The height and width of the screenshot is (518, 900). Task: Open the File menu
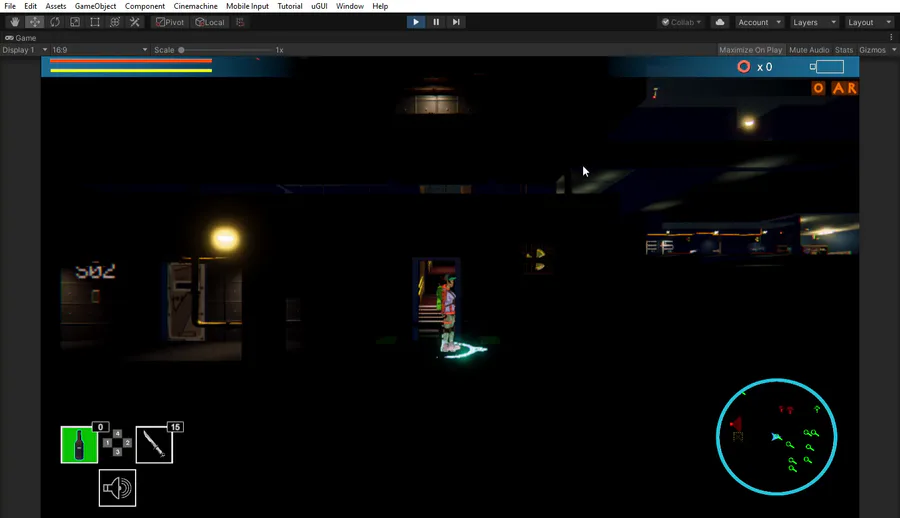pos(10,6)
